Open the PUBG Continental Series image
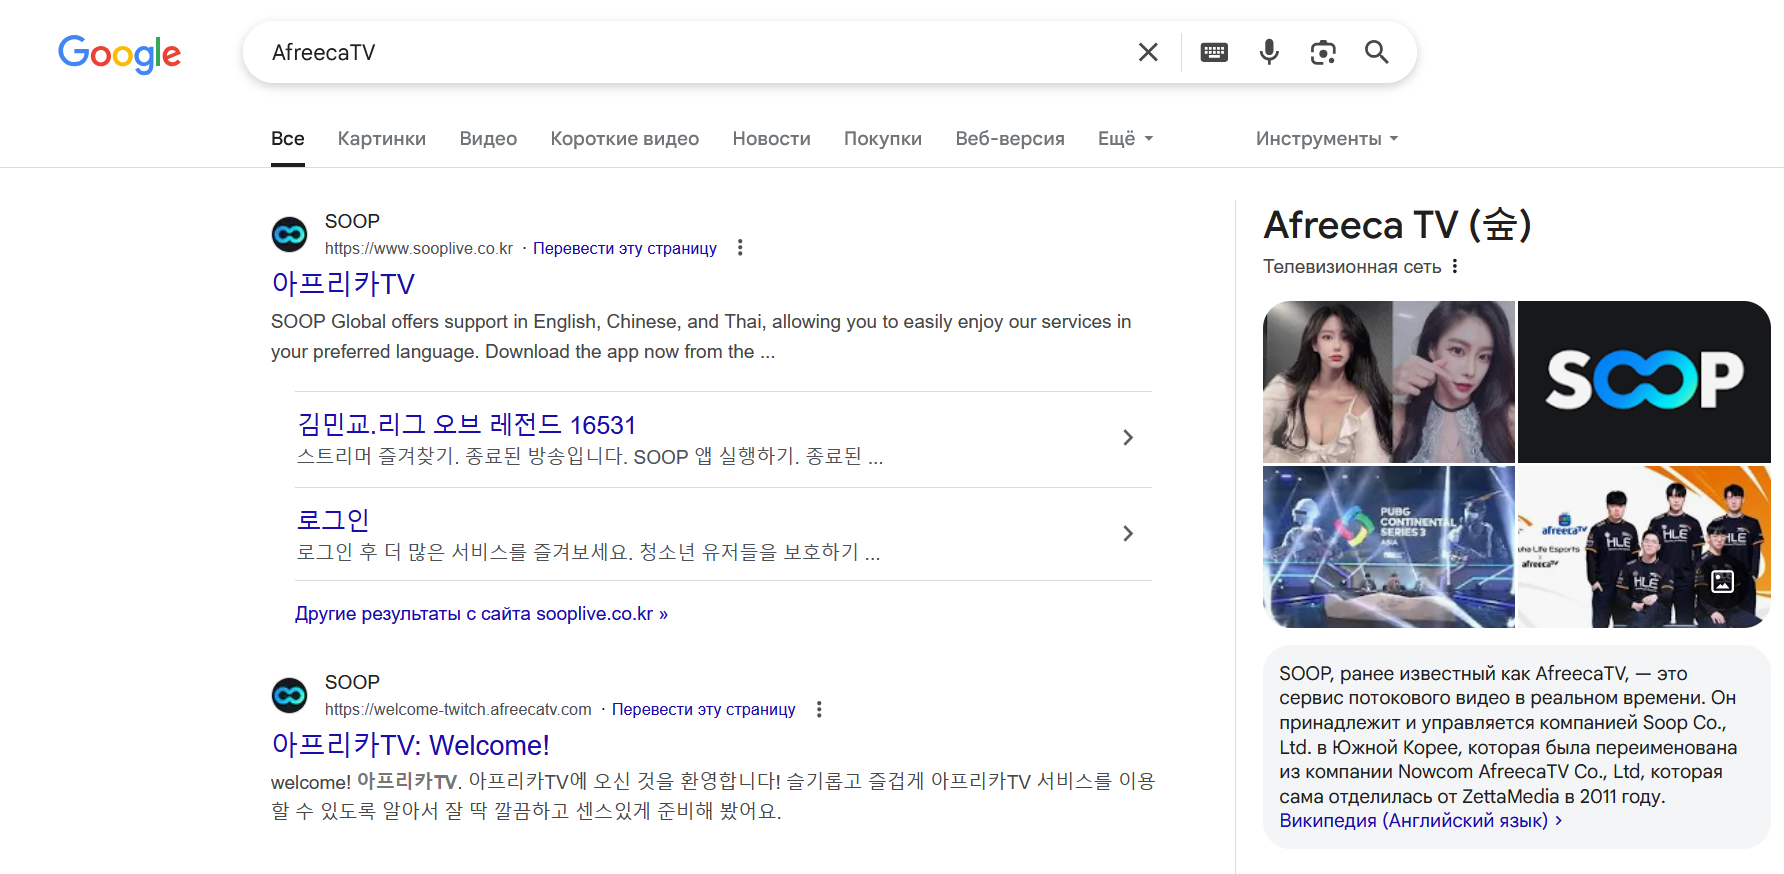This screenshot has height=874, width=1784. (x=1389, y=547)
